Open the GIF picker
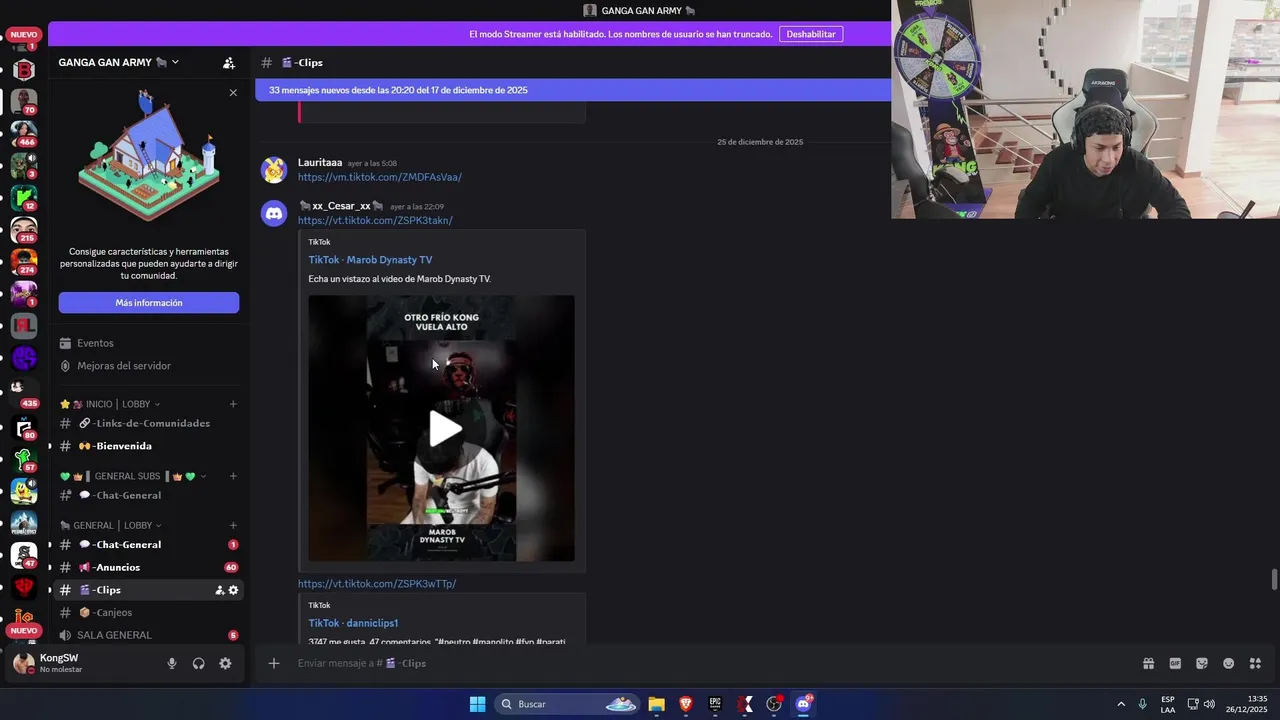Screen dimensions: 1280x720 click(x=1175, y=663)
